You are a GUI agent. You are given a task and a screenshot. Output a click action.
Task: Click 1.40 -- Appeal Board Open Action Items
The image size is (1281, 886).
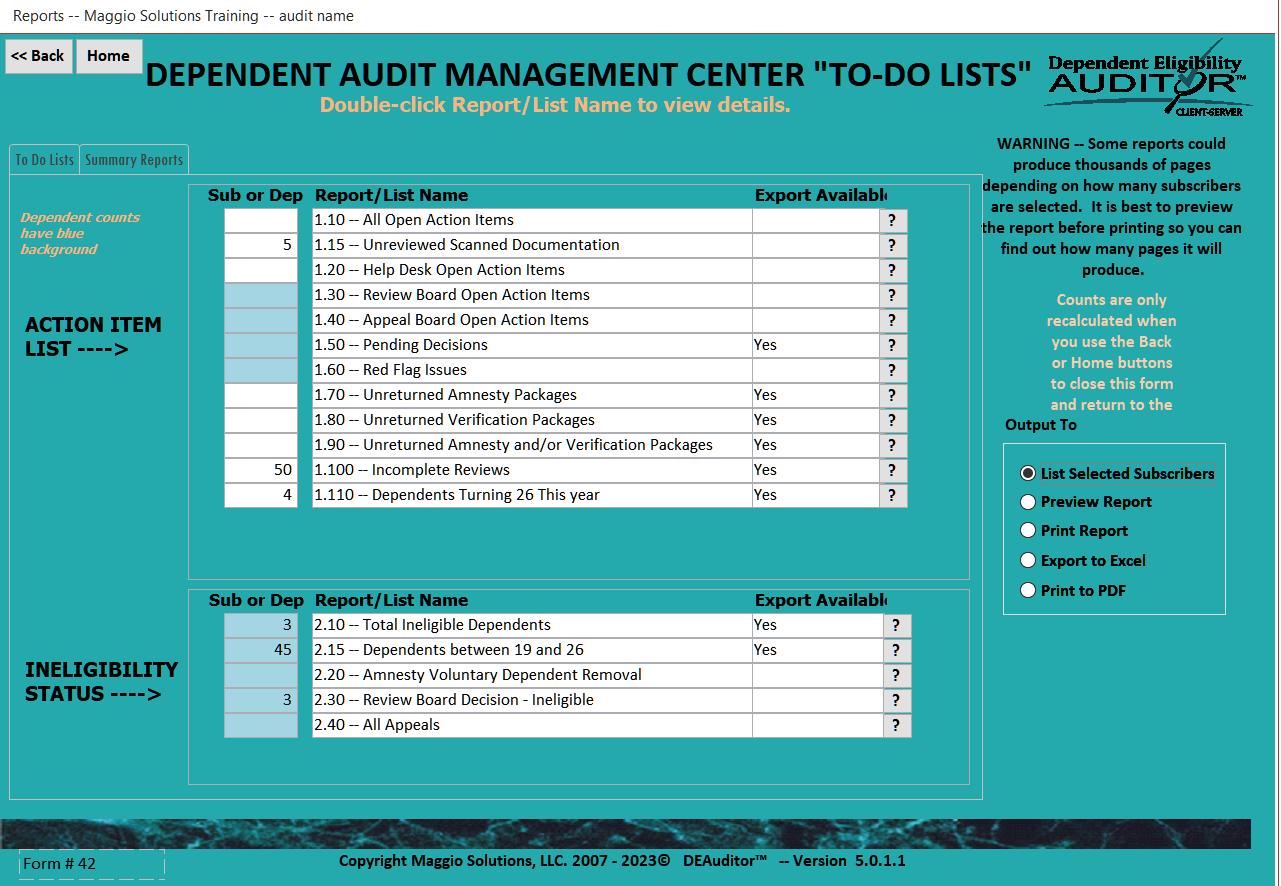pyautogui.click(x=532, y=320)
